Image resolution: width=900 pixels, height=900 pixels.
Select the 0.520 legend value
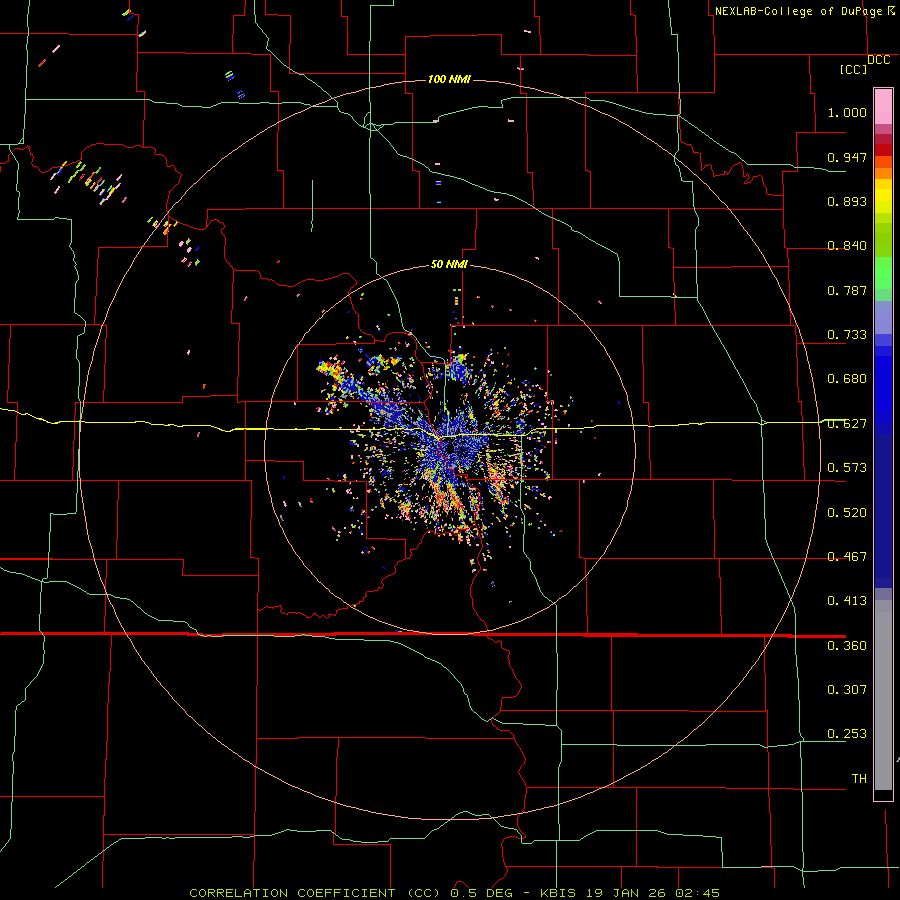tap(847, 512)
